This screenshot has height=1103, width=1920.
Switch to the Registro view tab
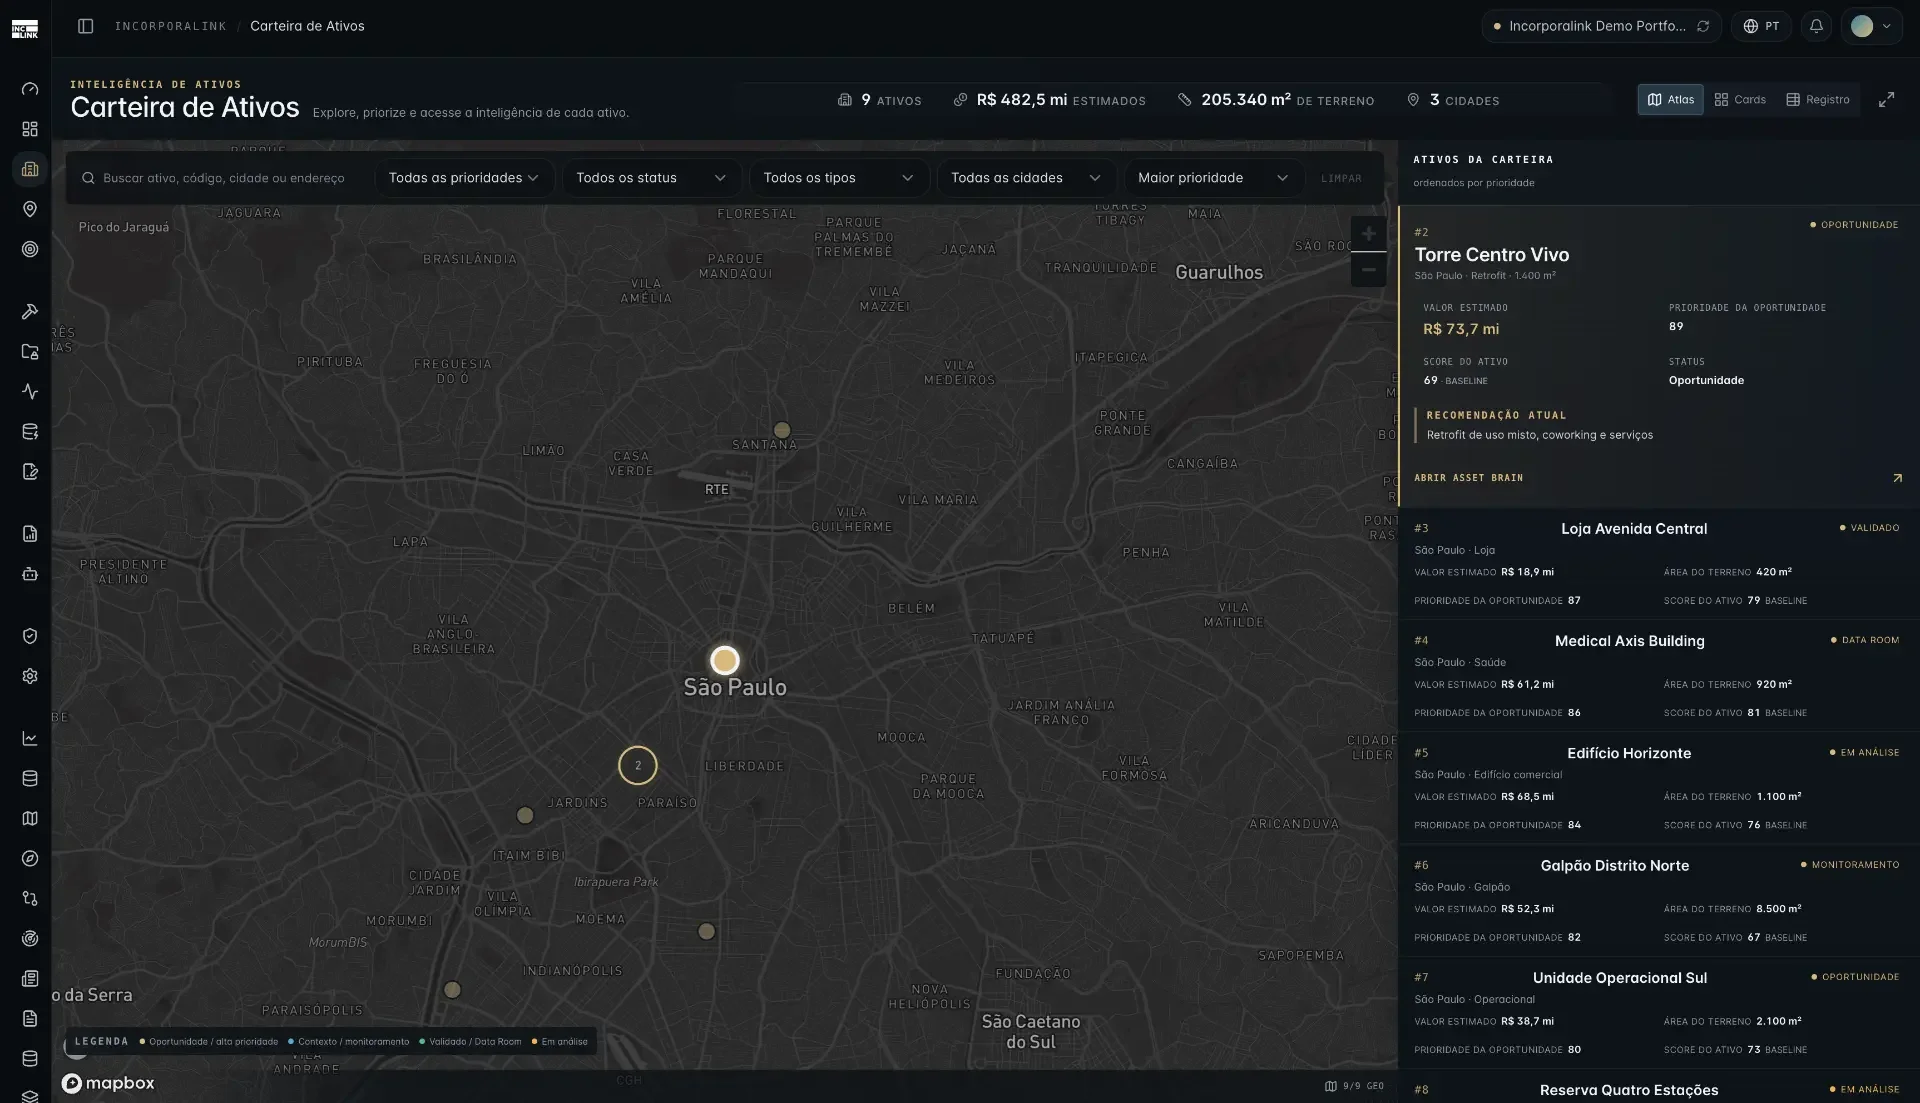click(x=1818, y=100)
